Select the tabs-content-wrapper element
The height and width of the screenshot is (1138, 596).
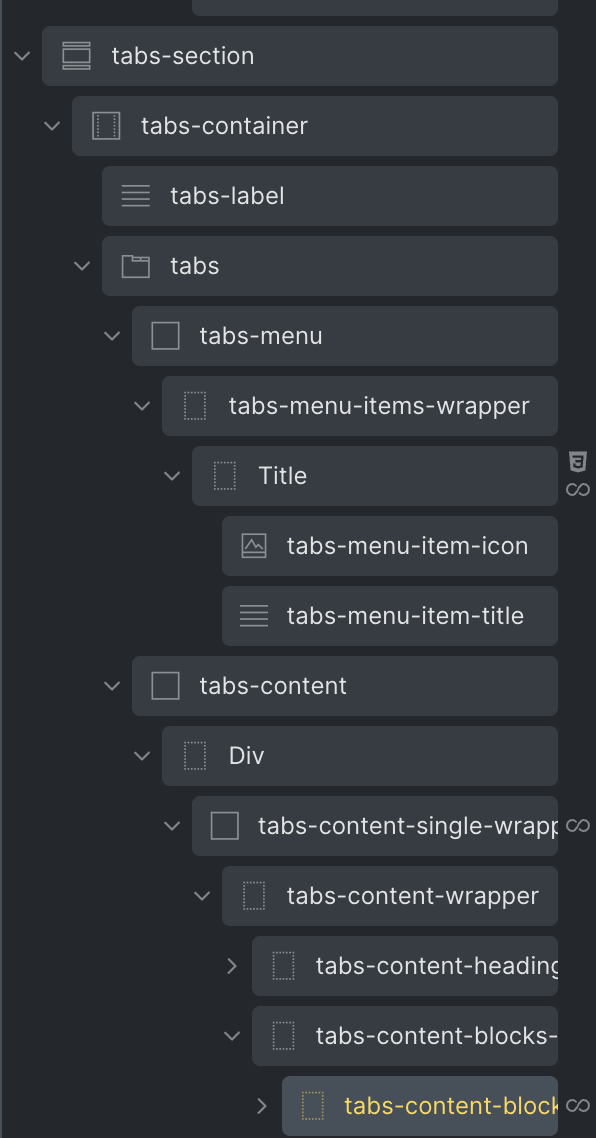point(390,896)
